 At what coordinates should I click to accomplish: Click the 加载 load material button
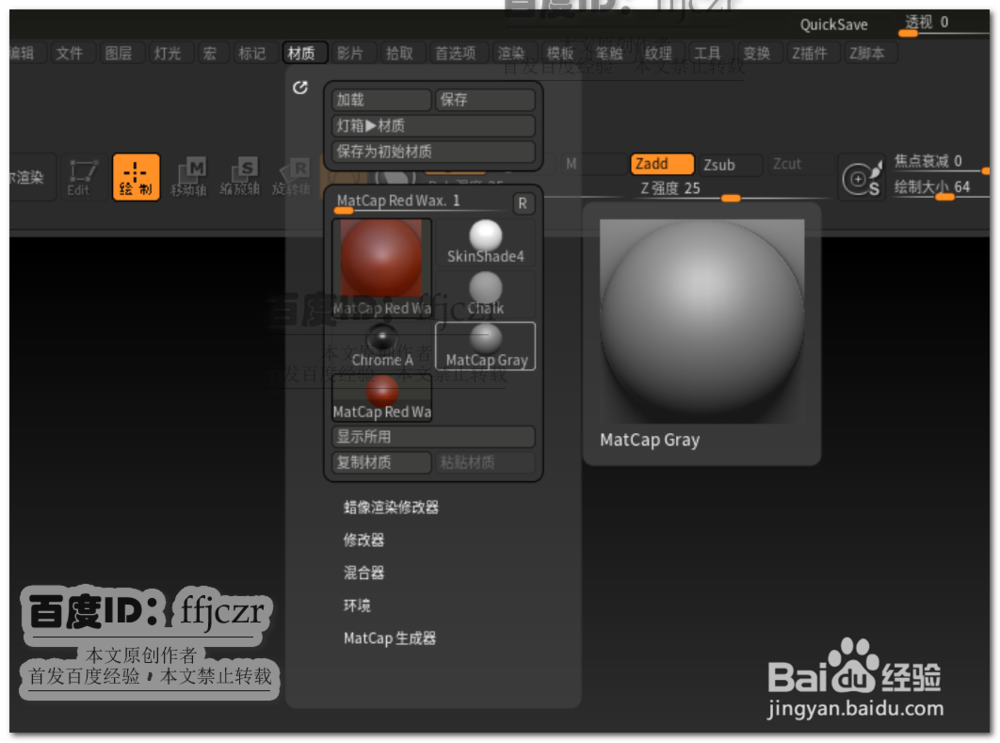click(381, 99)
